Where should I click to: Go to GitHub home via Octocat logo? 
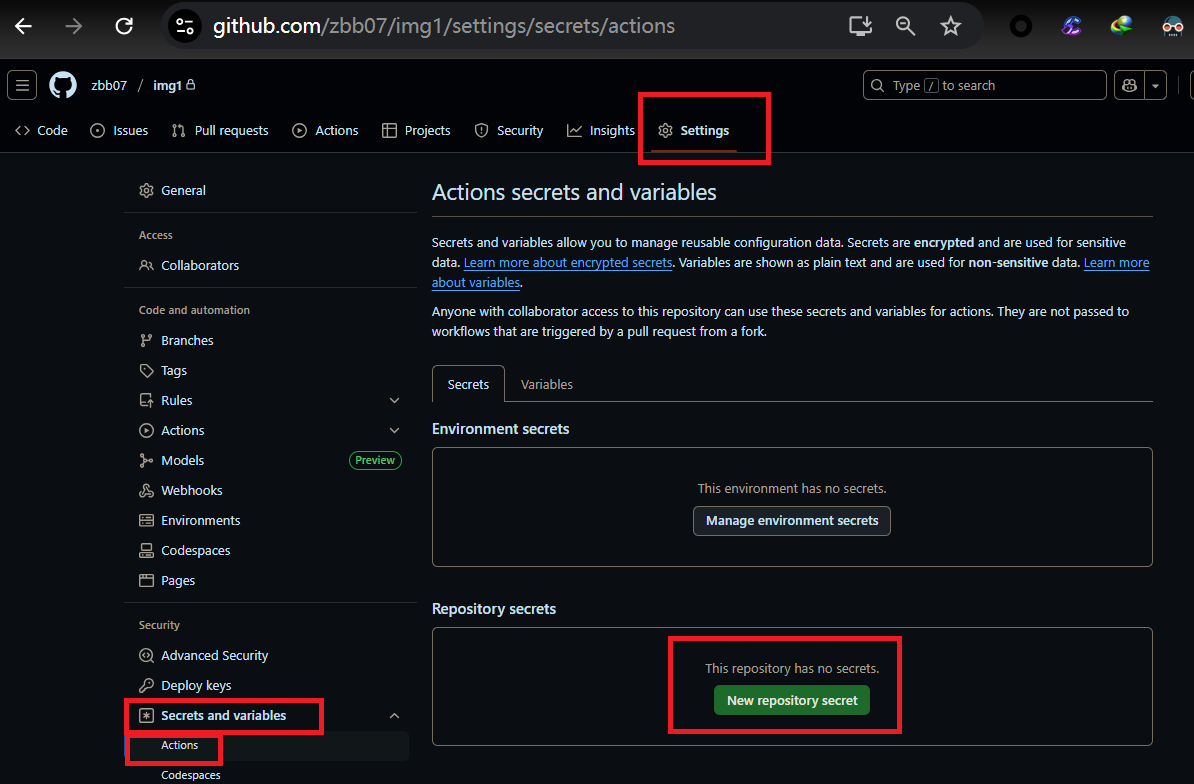click(63, 85)
